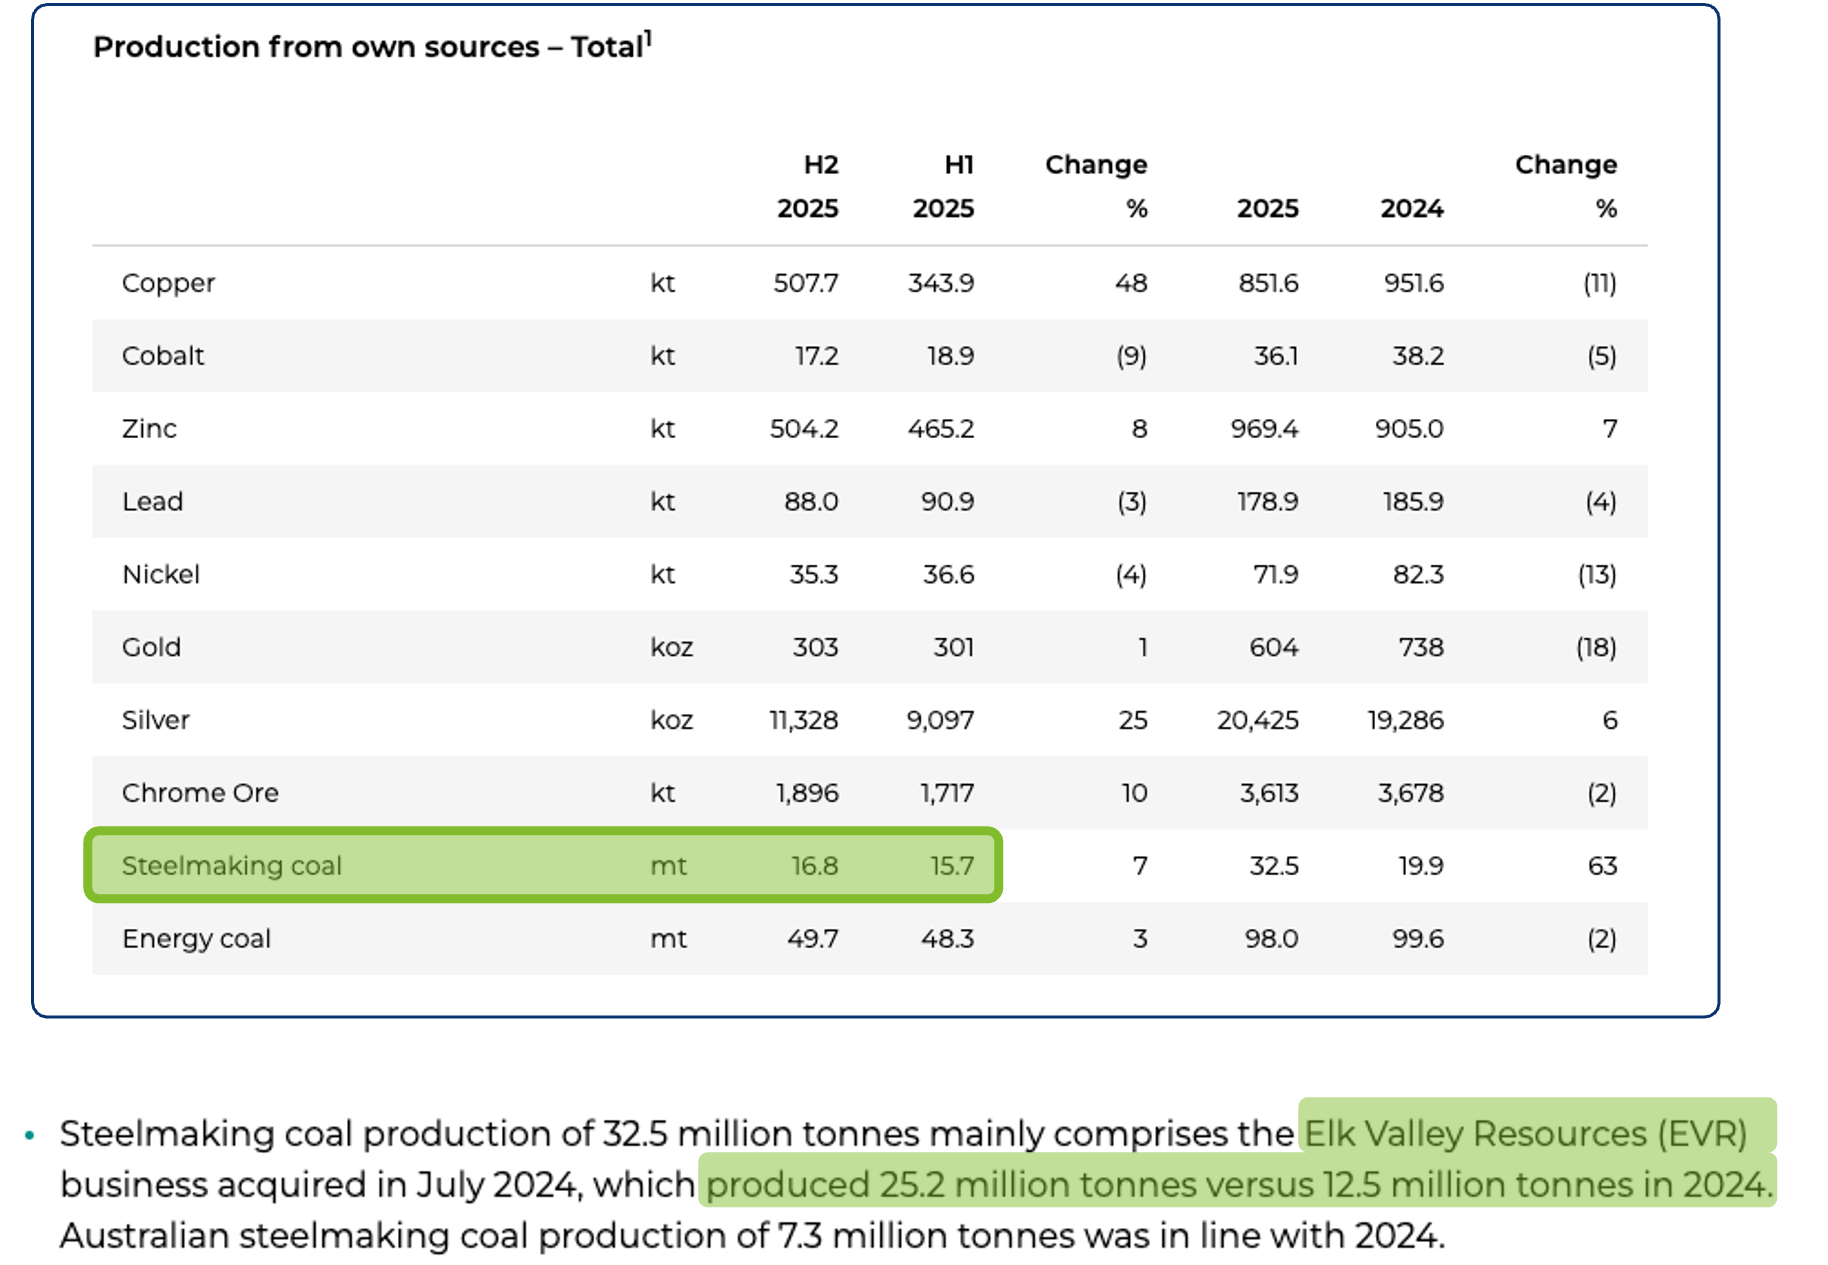The image size is (1828, 1265).
Task: Select the Steelmaking coal row label
Action: 232,866
